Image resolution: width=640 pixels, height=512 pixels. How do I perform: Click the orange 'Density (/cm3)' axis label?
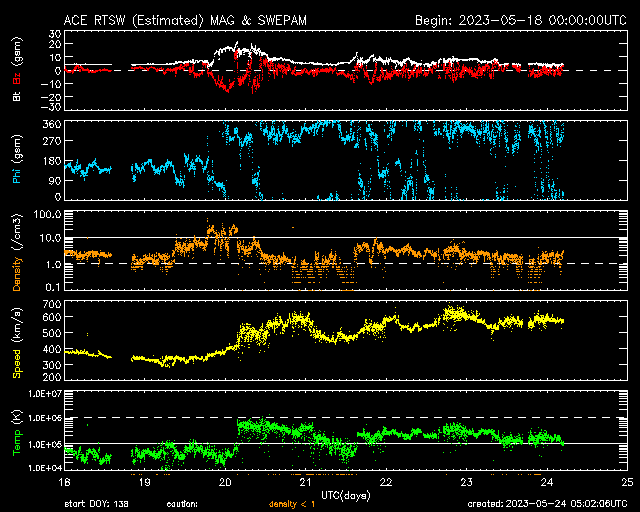[17, 252]
